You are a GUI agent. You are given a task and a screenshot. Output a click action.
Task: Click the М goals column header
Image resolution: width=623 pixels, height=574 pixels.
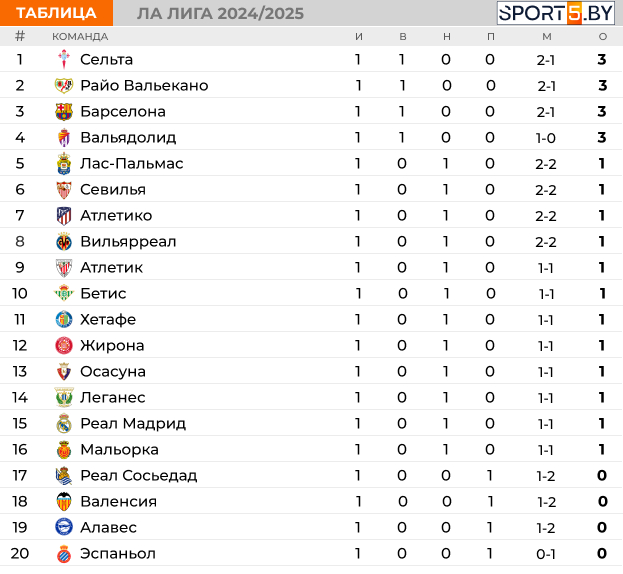tap(547, 37)
